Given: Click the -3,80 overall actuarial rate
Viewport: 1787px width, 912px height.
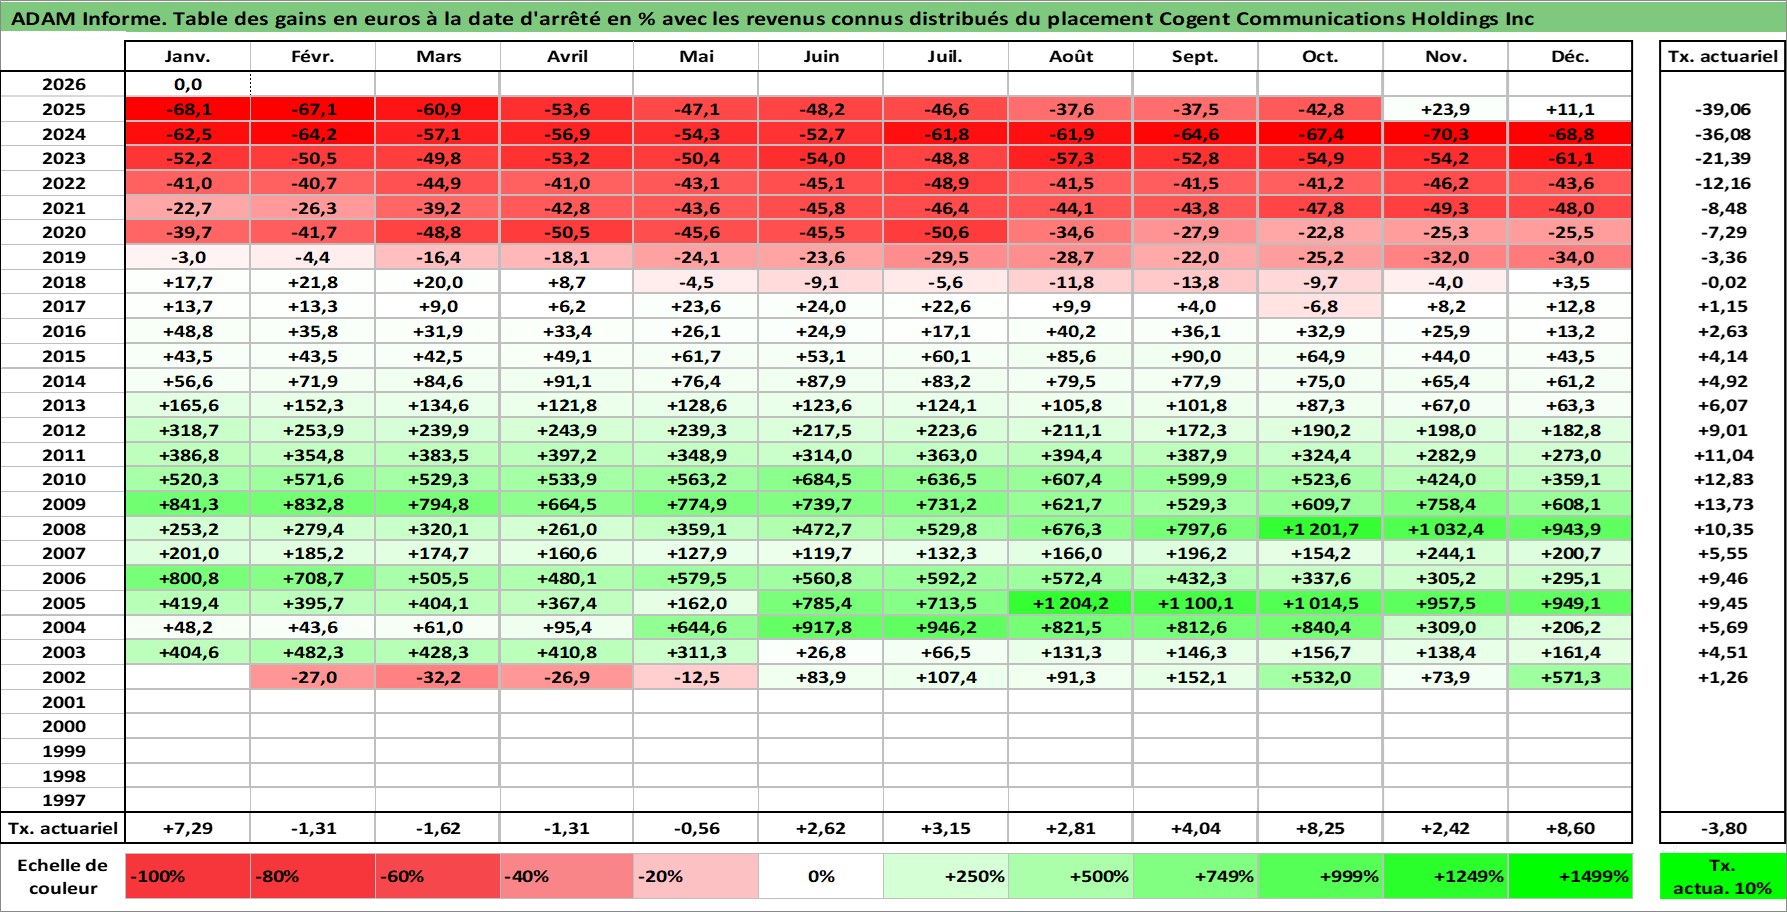Looking at the screenshot, I should [1722, 828].
